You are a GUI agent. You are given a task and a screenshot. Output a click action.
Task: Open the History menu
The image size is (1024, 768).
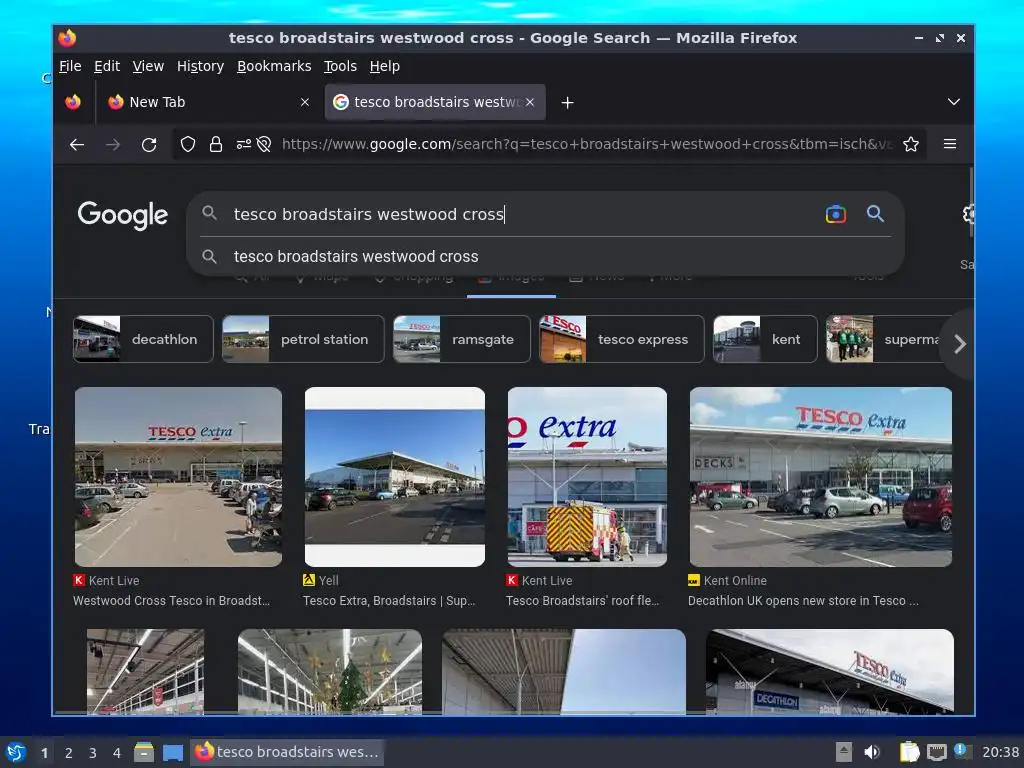point(200,66)
